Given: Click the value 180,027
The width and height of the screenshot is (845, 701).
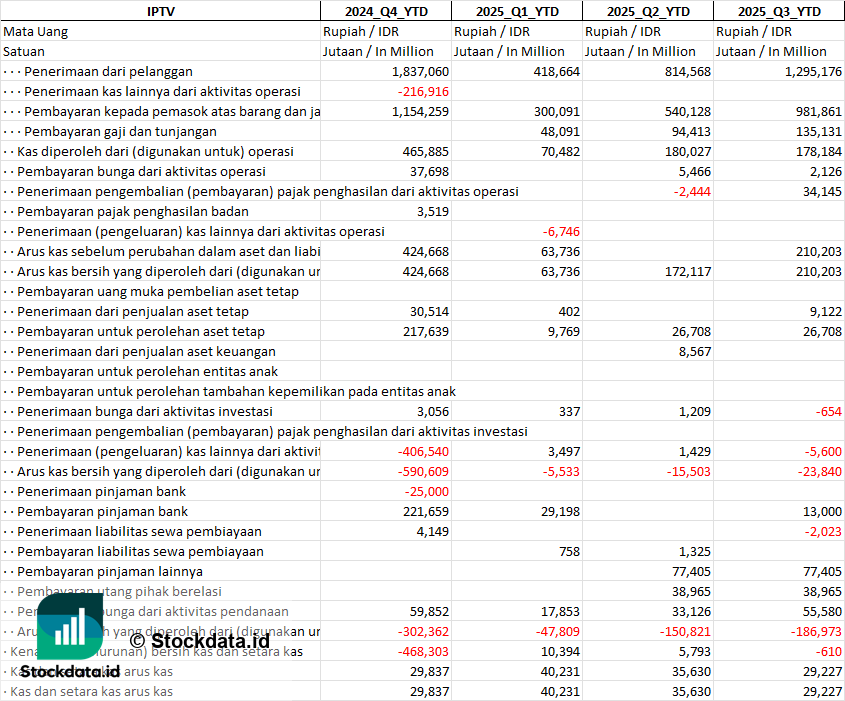Looking at the screenshot, I should pyautogui.click(x=688, y=151).
